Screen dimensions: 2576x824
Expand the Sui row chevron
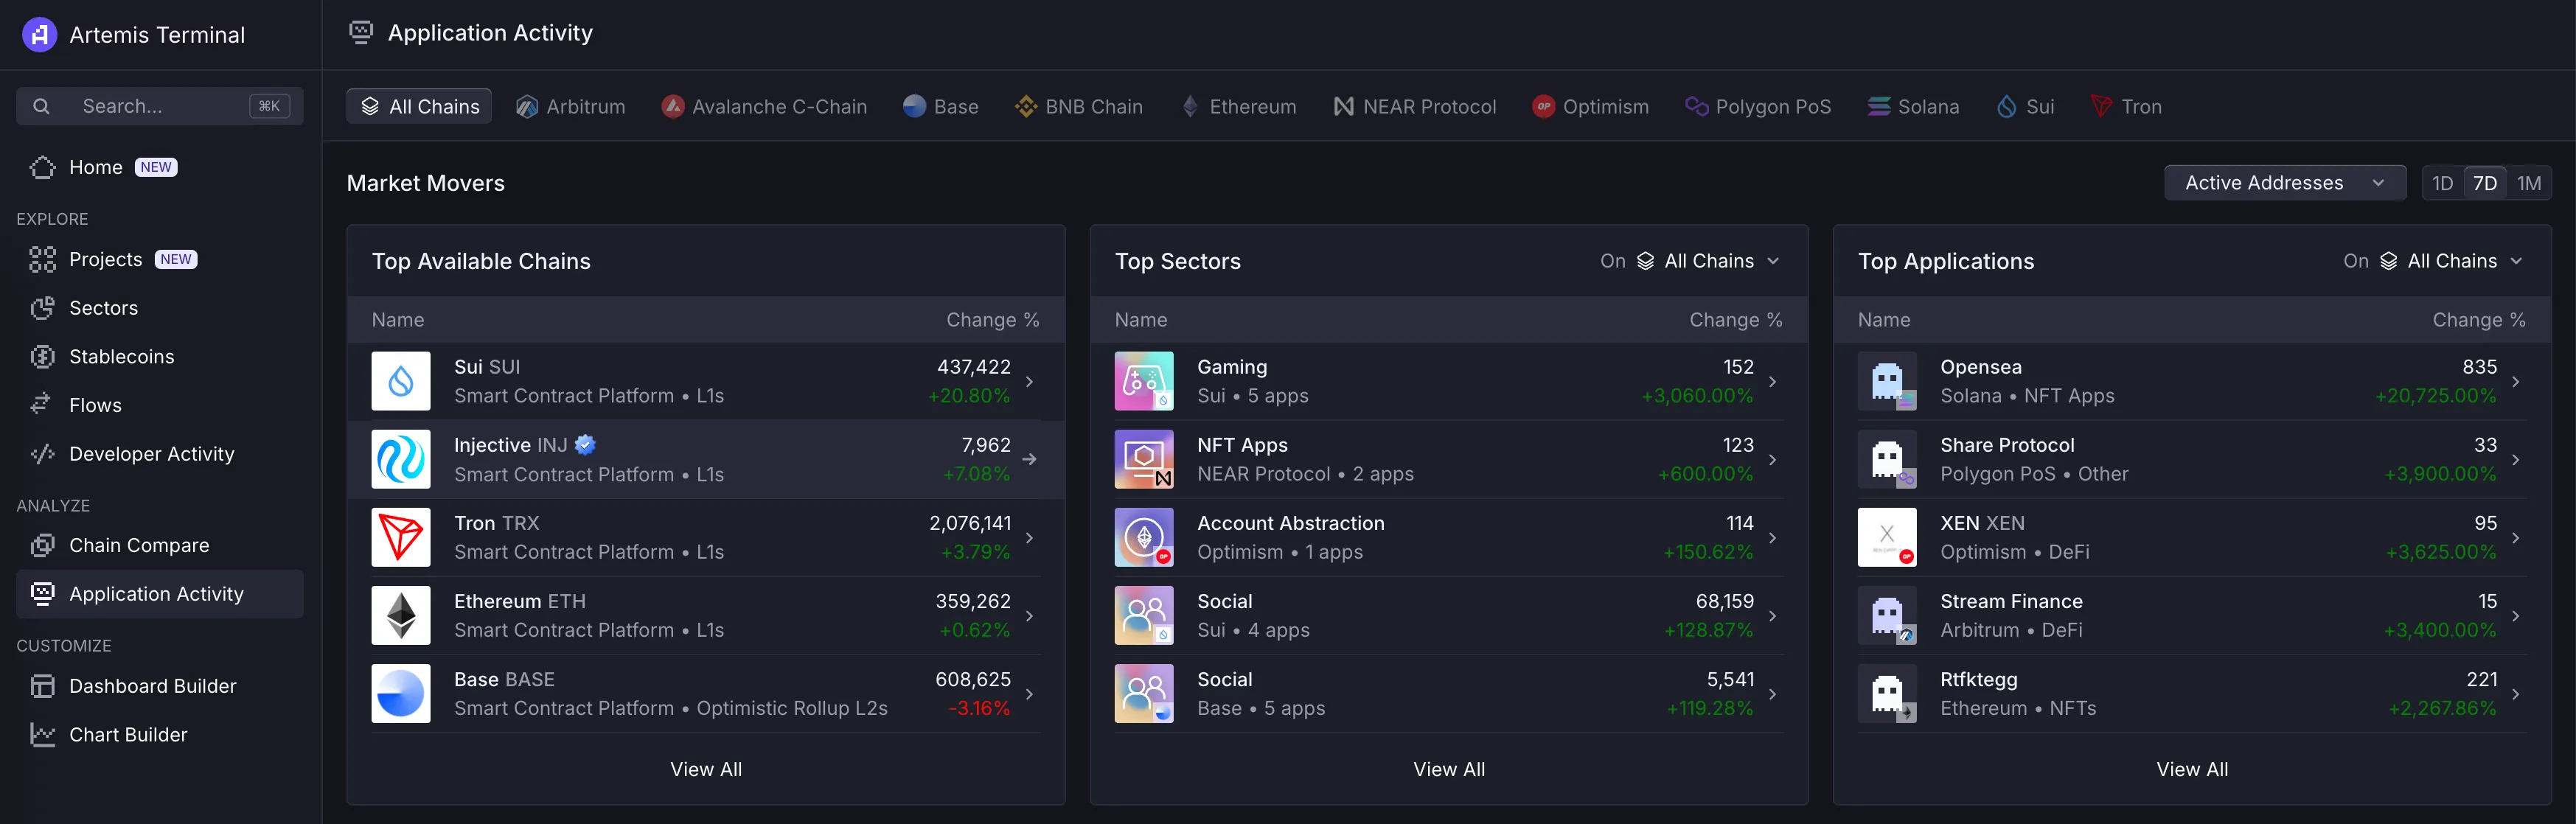[x=1029, y=381]
